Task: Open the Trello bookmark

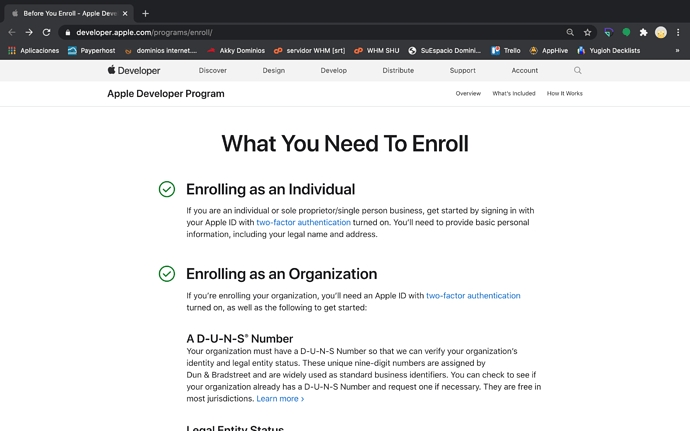Action: [x=506, y=50]
